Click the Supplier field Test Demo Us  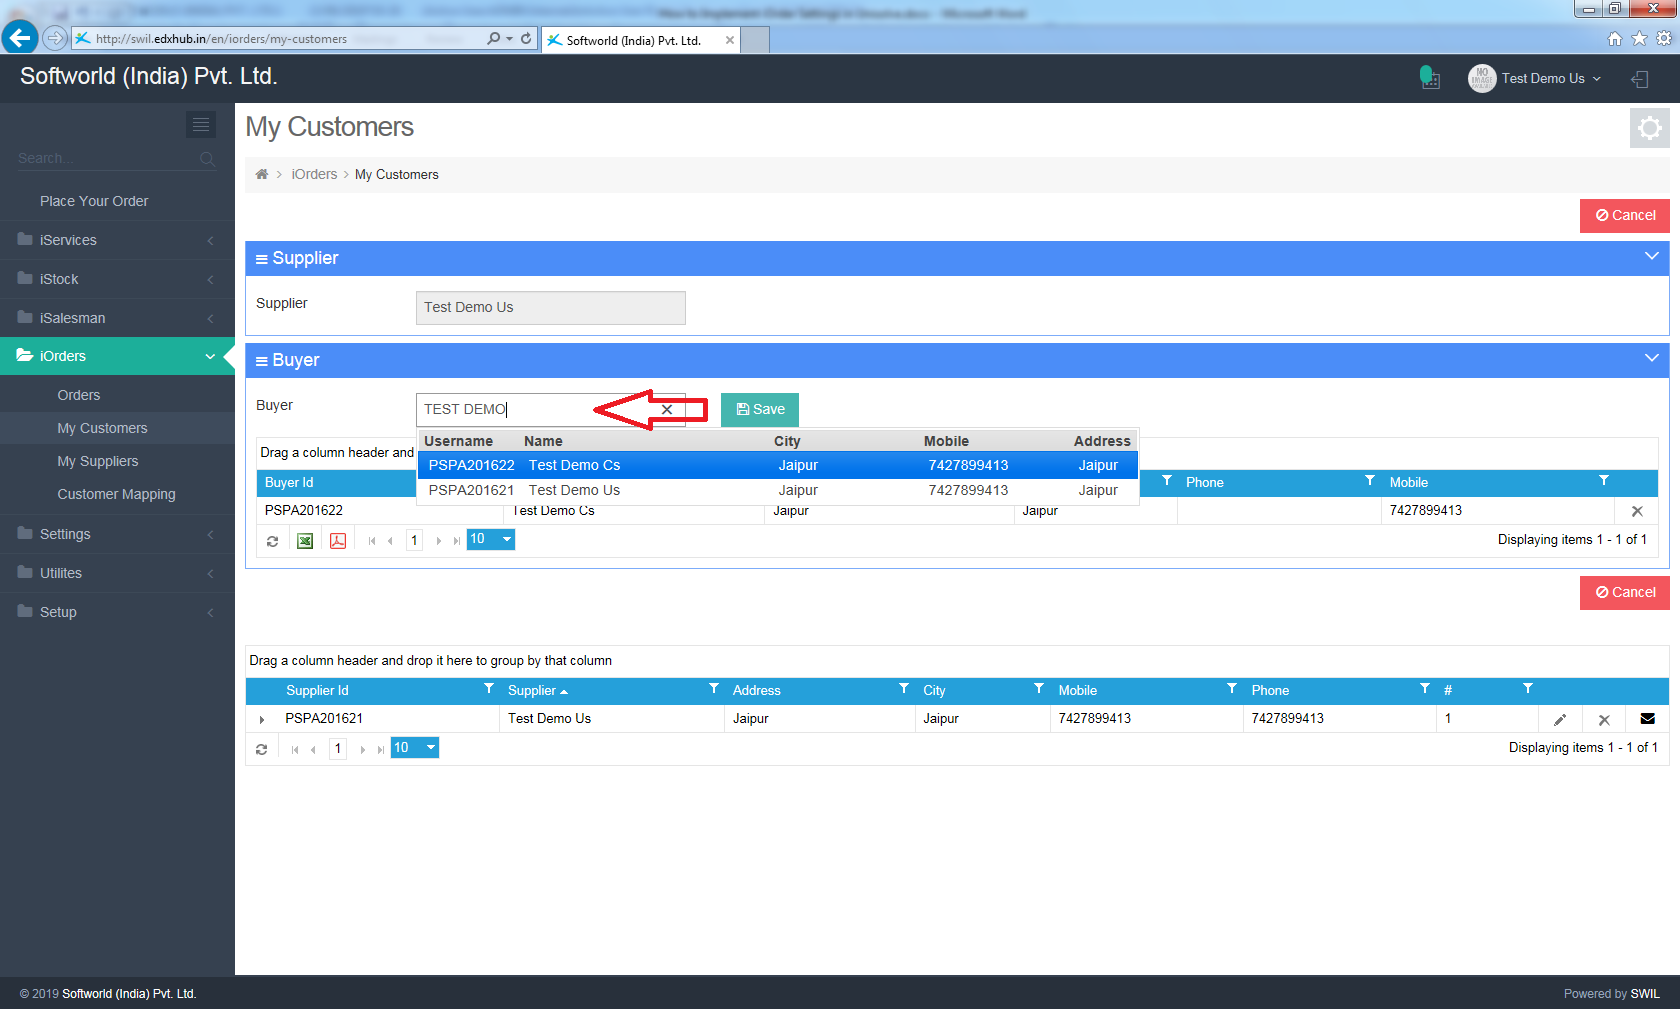[550, 307]
